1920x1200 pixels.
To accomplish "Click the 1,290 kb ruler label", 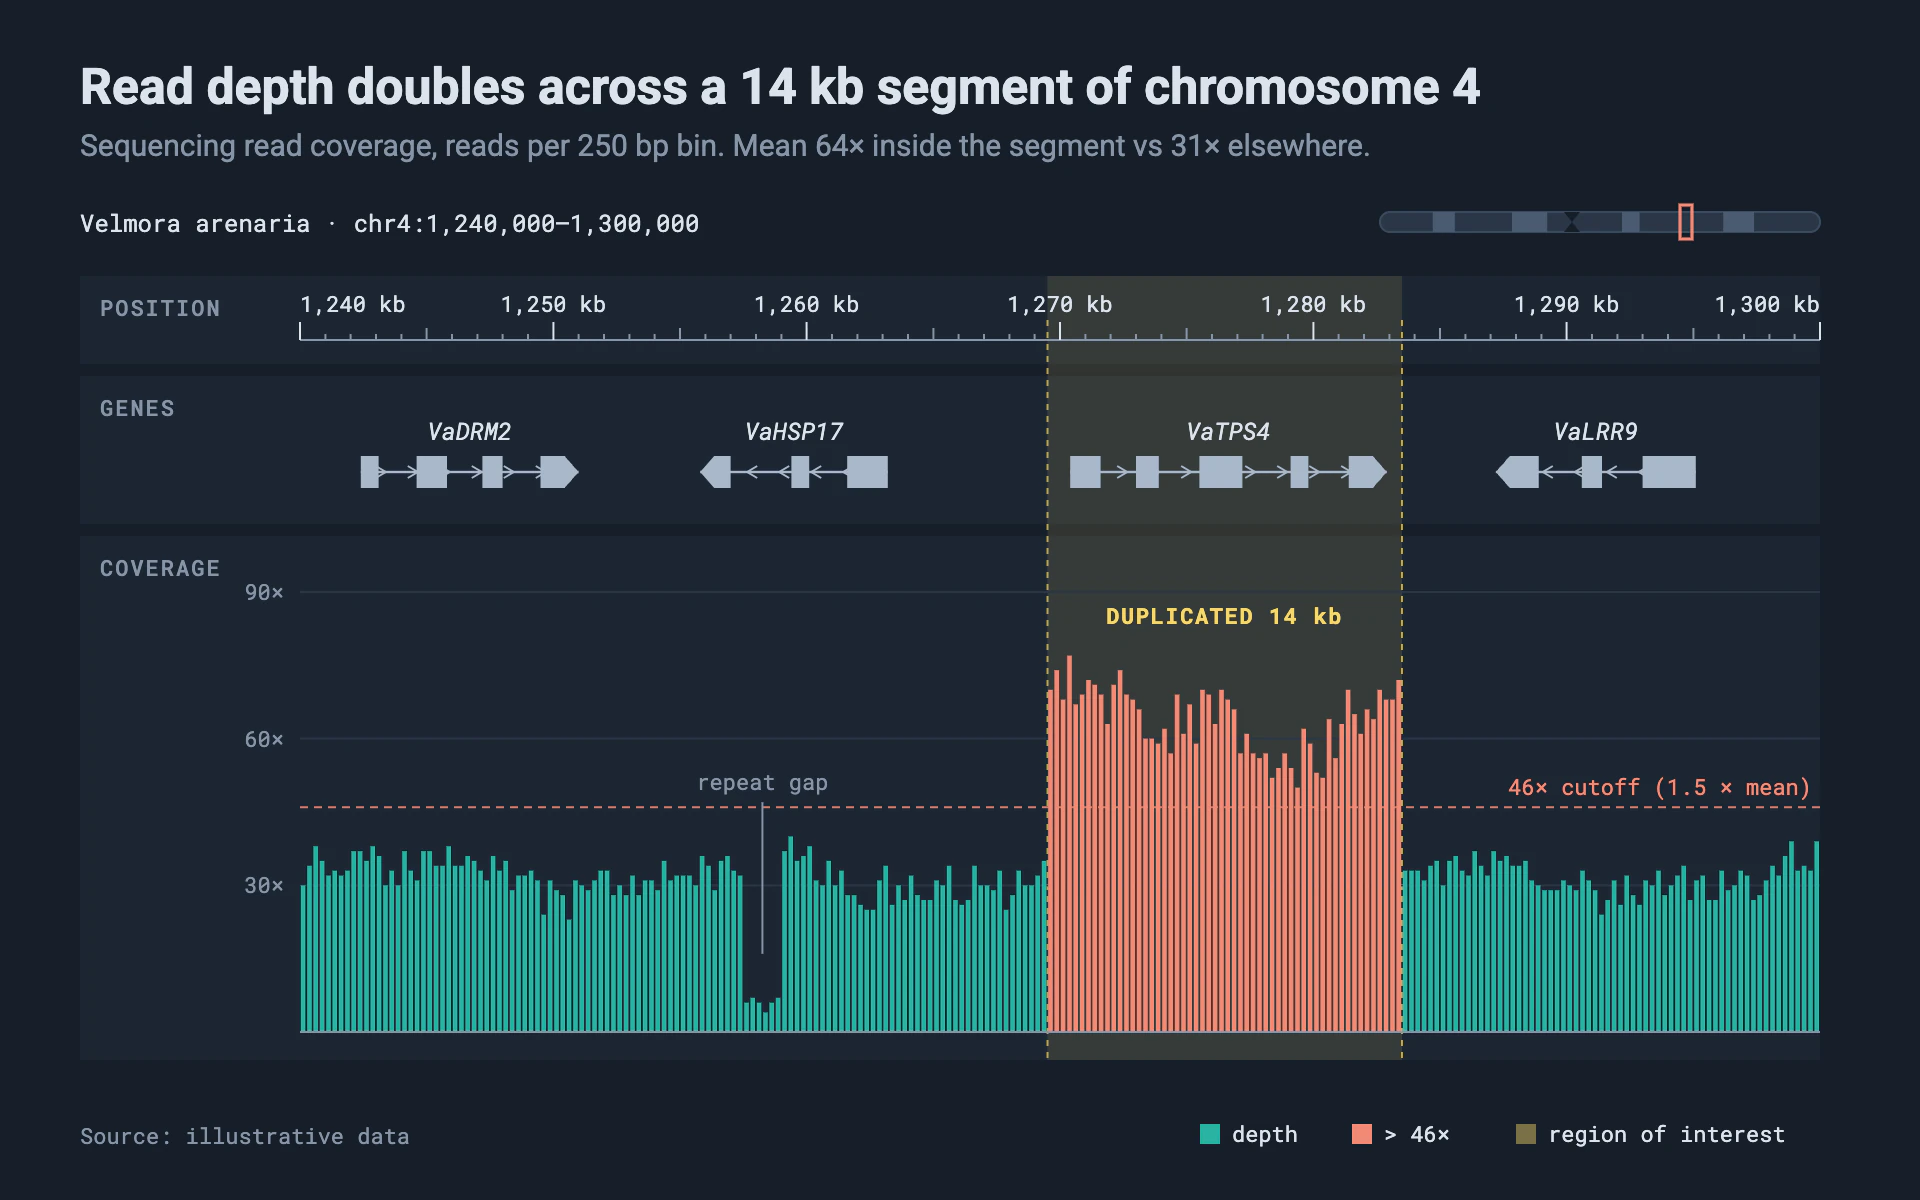I will 1566,304.
